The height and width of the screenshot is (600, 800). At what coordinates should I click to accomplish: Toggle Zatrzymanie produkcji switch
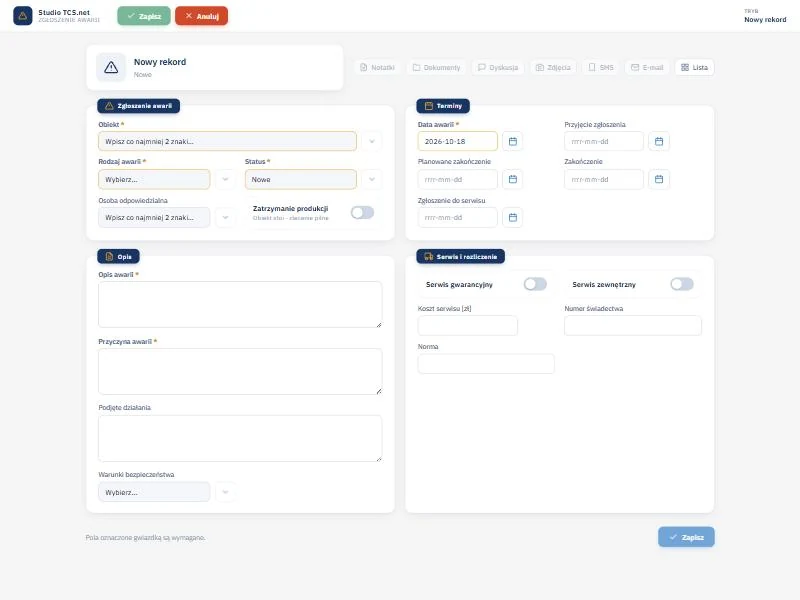(x=362, y=212)
